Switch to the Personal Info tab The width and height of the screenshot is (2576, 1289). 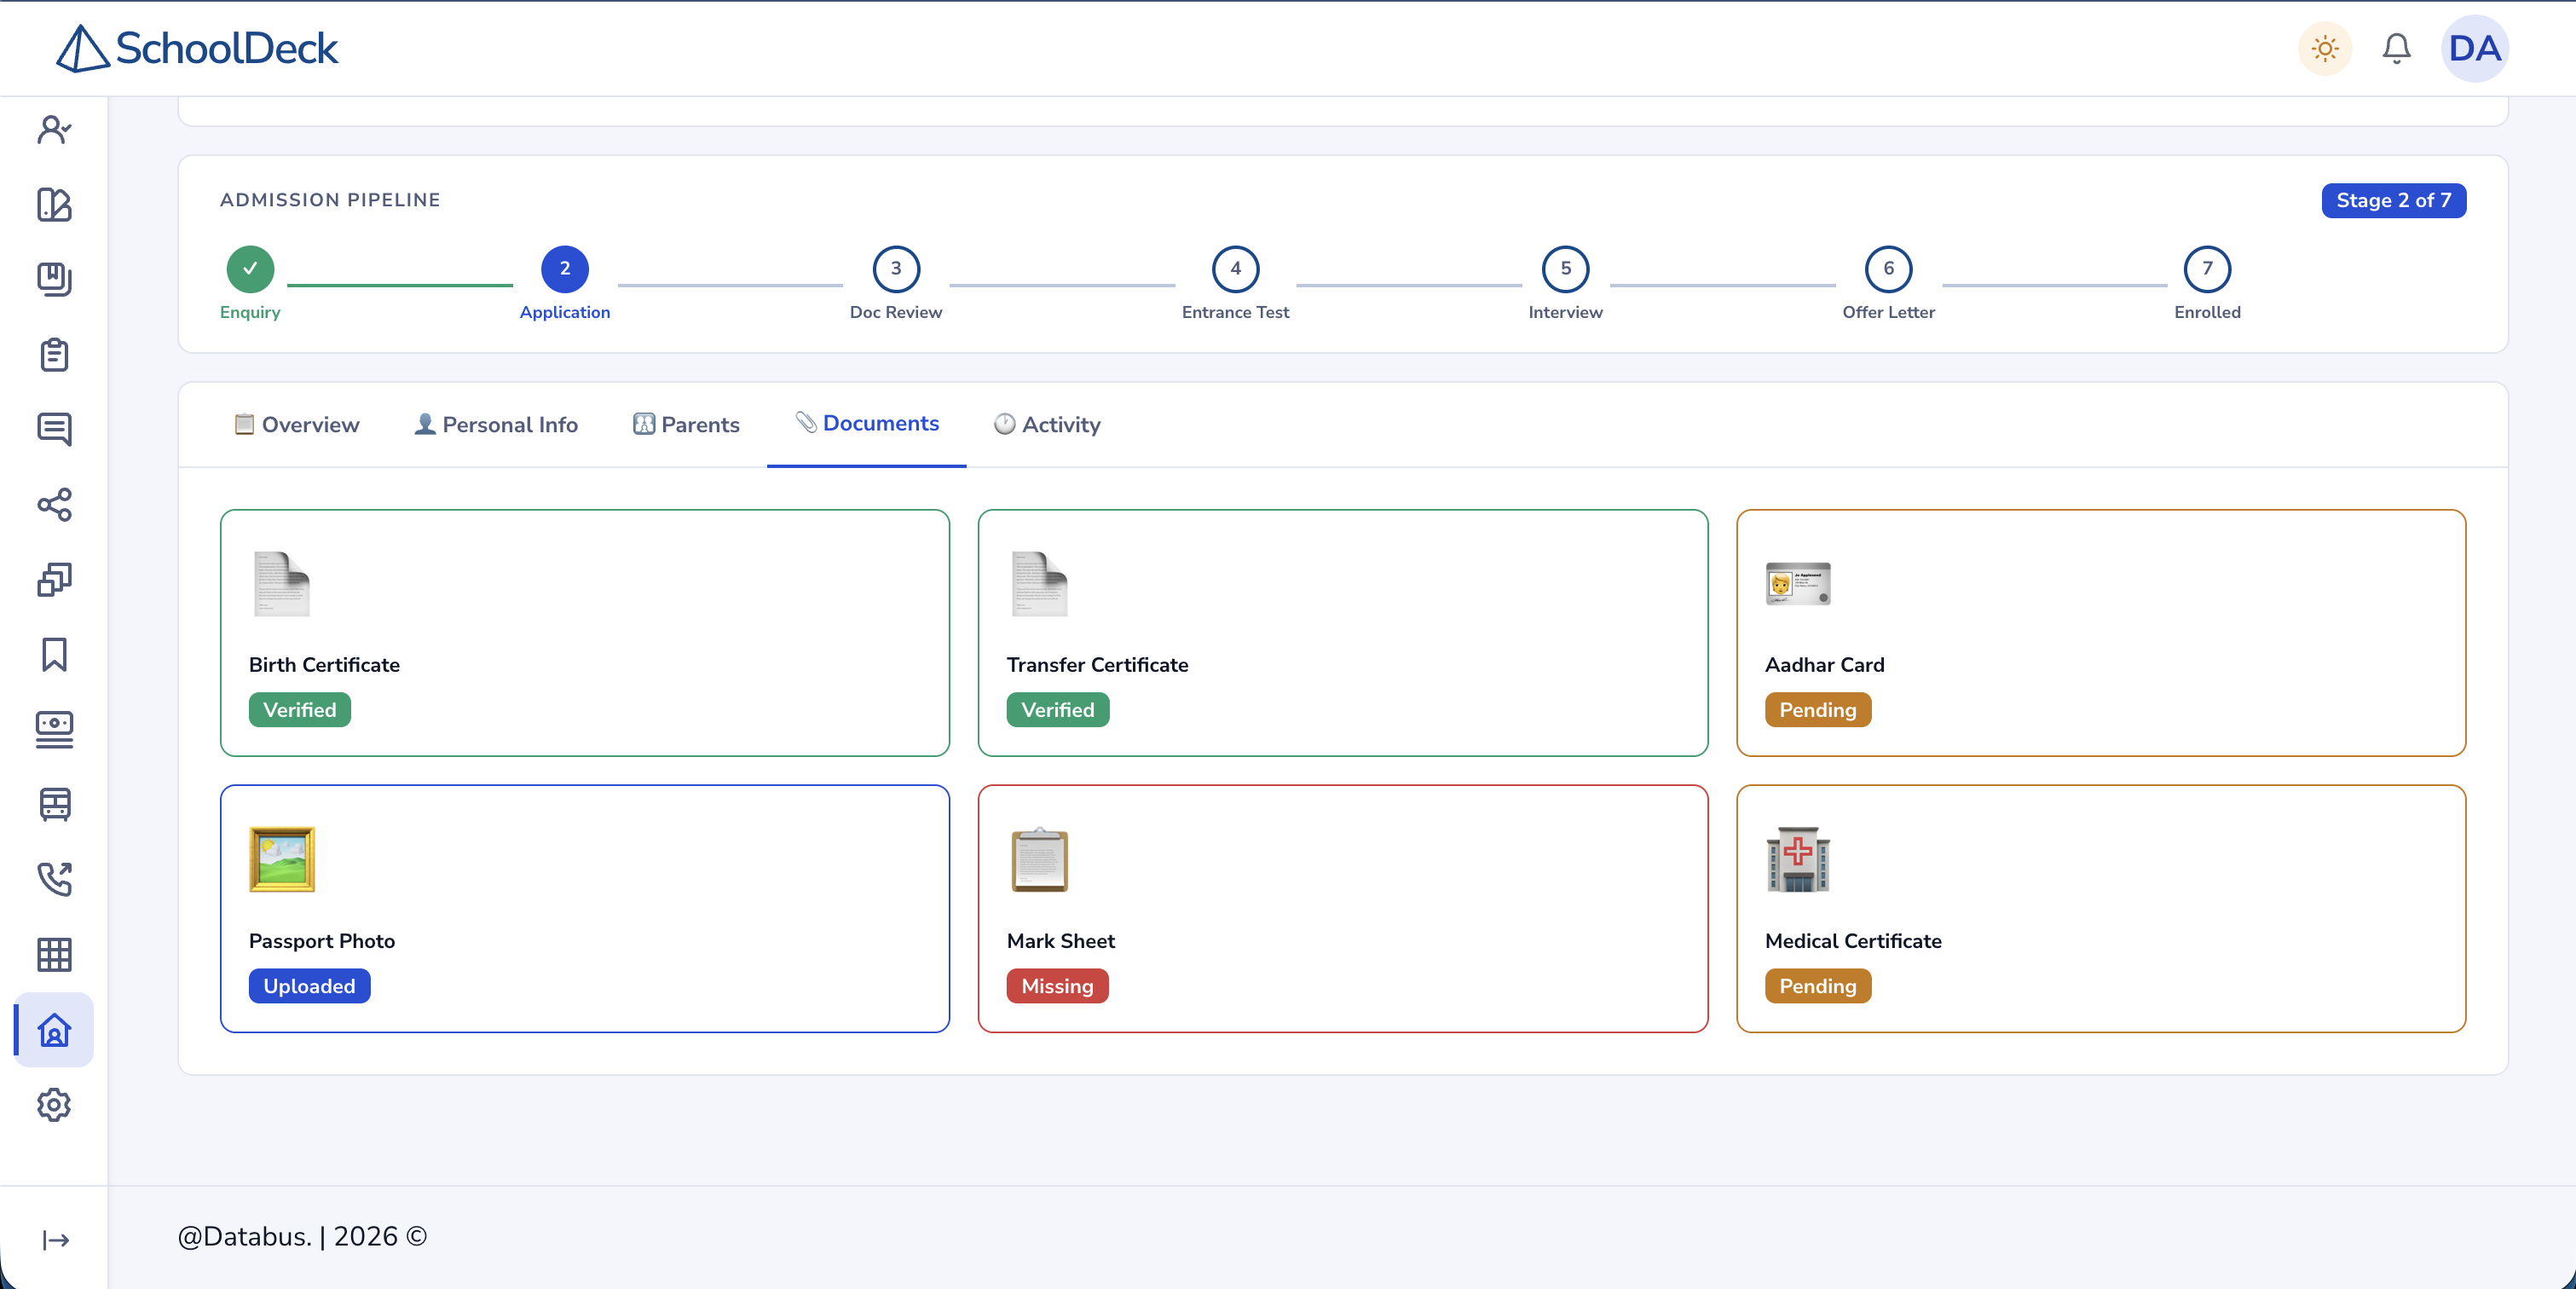[x=495, y=424]
